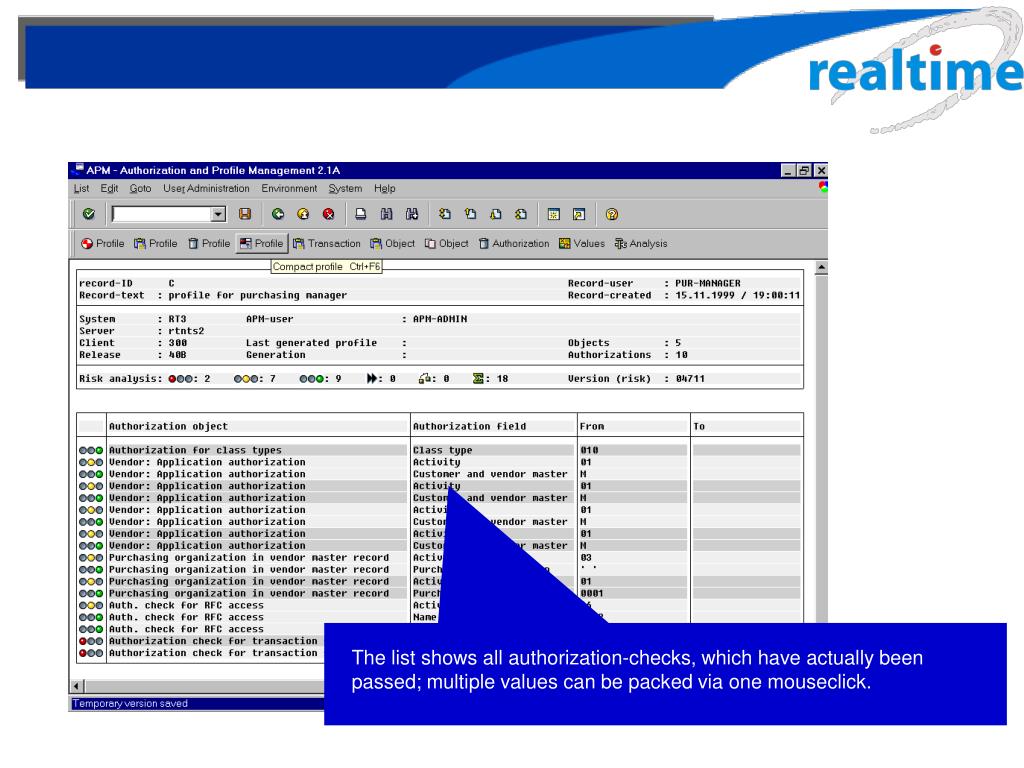Screen dimensions: 1024x768
Task: Click the 'PUR-MANAGER' record user value
Action: 708,283
